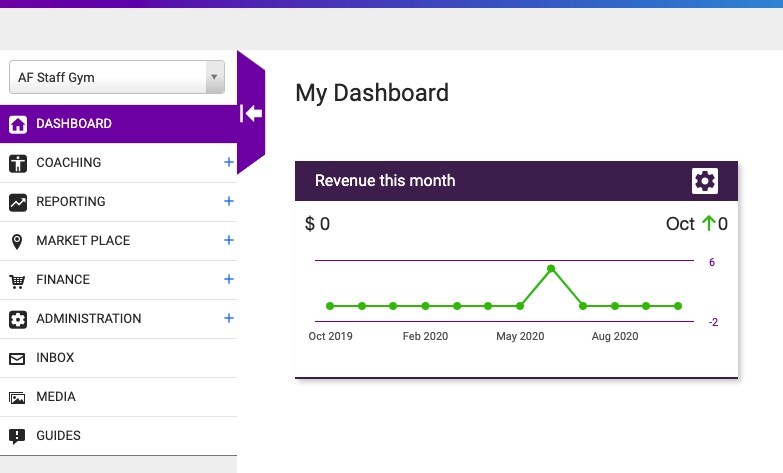
Task: Go to the GUIDES menu item
Action: [118, 436]
